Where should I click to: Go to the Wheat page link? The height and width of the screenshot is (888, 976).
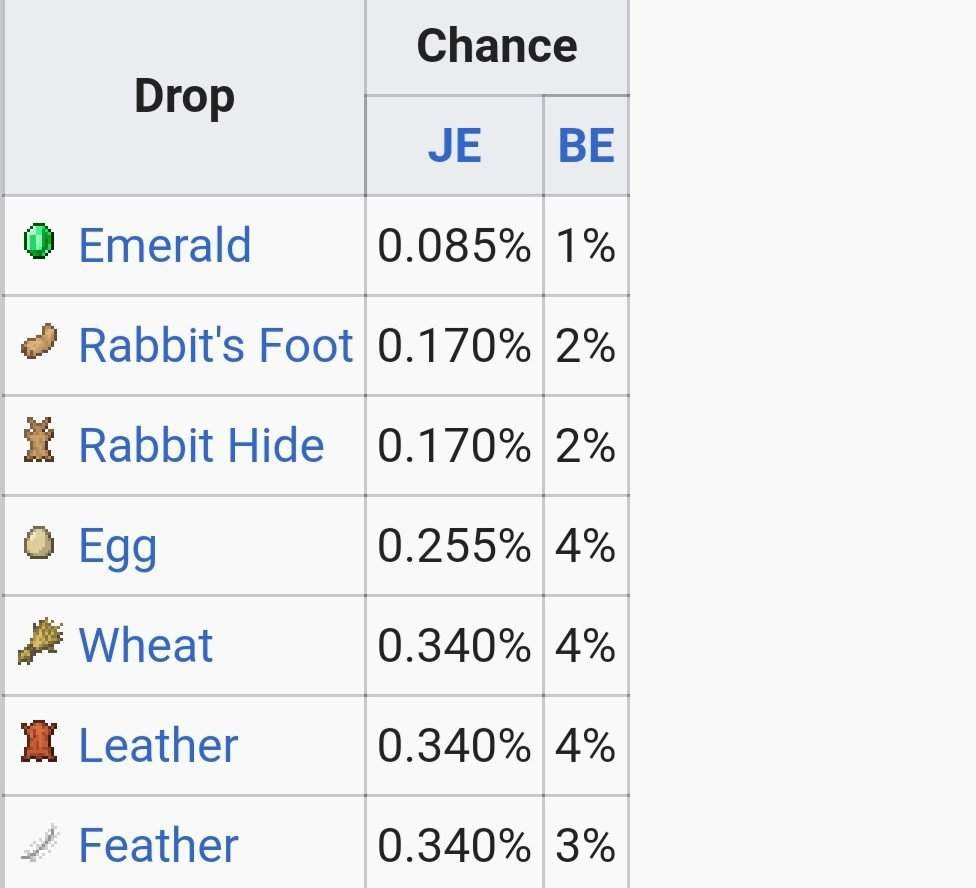click(x=145, y=645)
